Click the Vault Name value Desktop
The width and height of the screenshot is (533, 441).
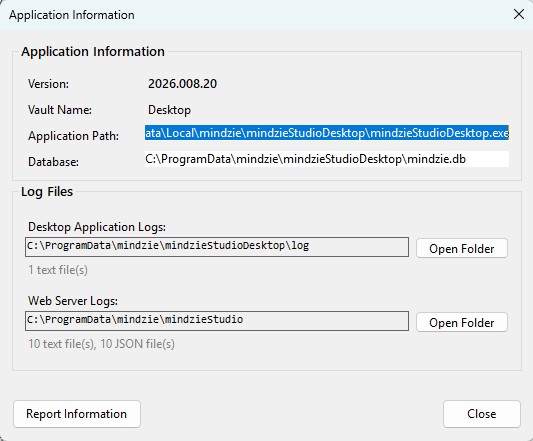point(169,110)
